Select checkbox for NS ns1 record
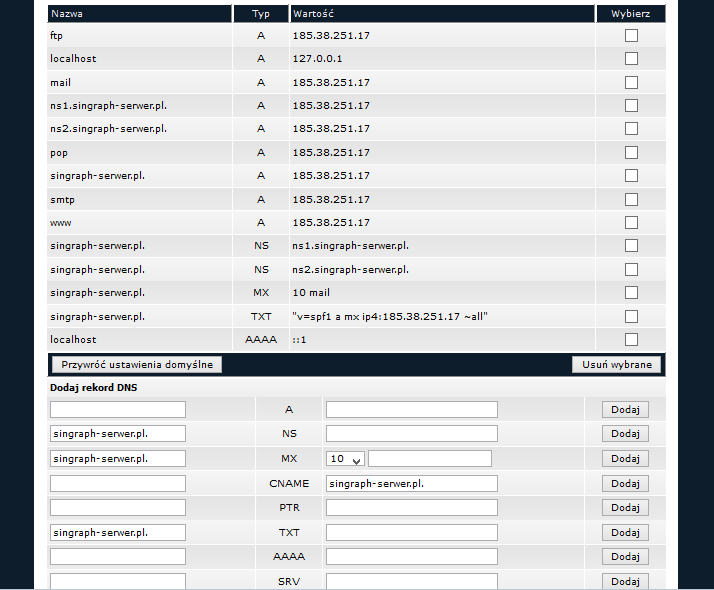Screen dimensions: 714x590 [631, 246]
